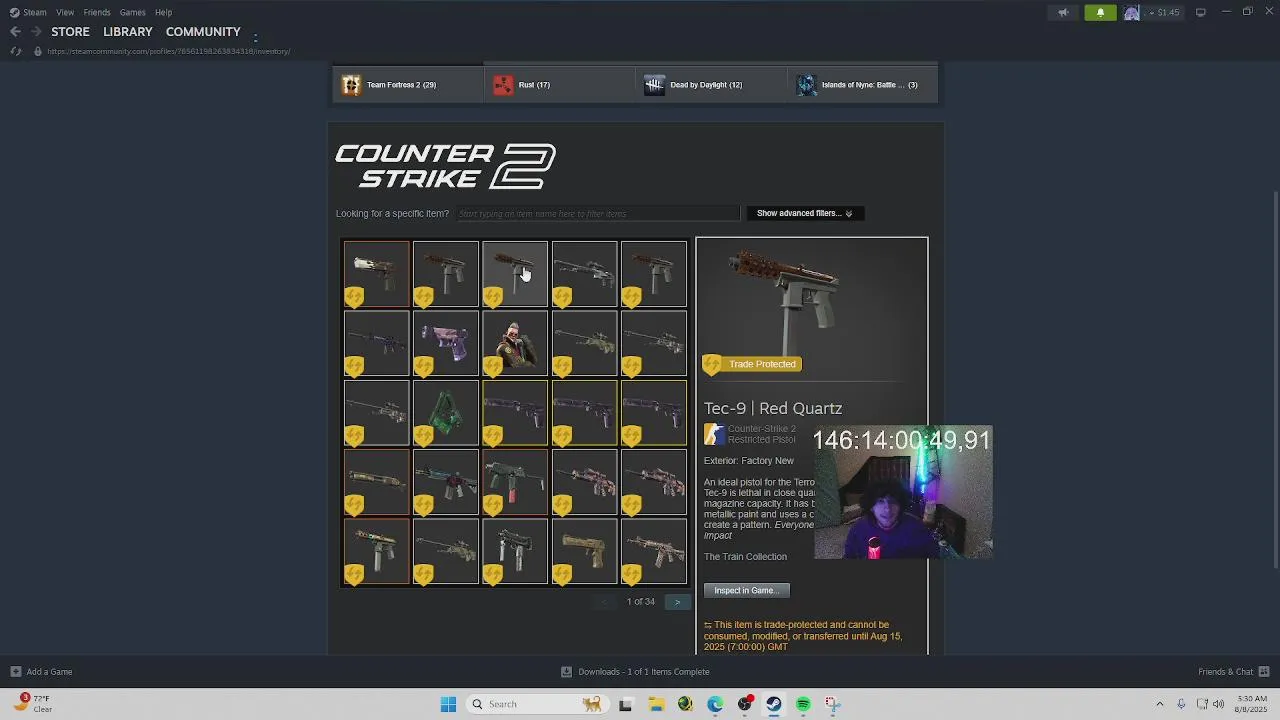Open the announcements megaphone icon
This screenshot has height=720, width=1280.
coord(1063,12)
